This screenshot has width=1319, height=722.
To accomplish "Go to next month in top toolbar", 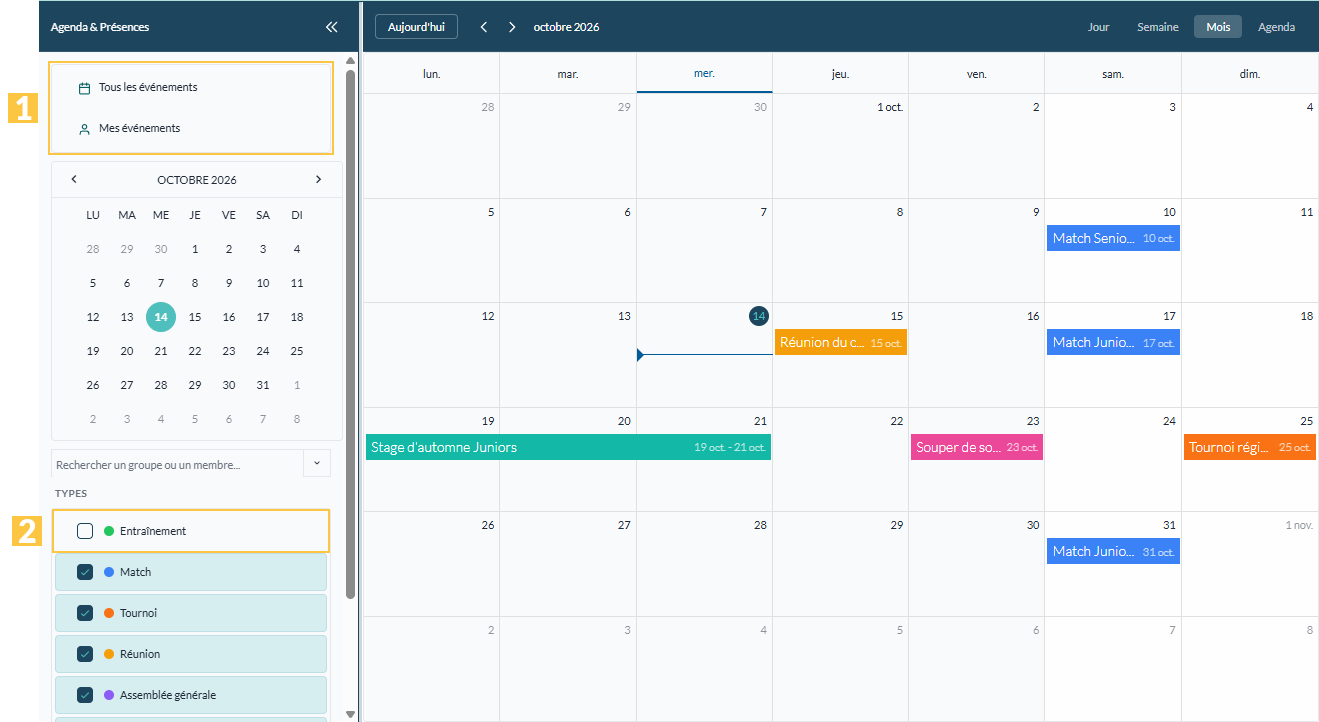I will 512,27.
